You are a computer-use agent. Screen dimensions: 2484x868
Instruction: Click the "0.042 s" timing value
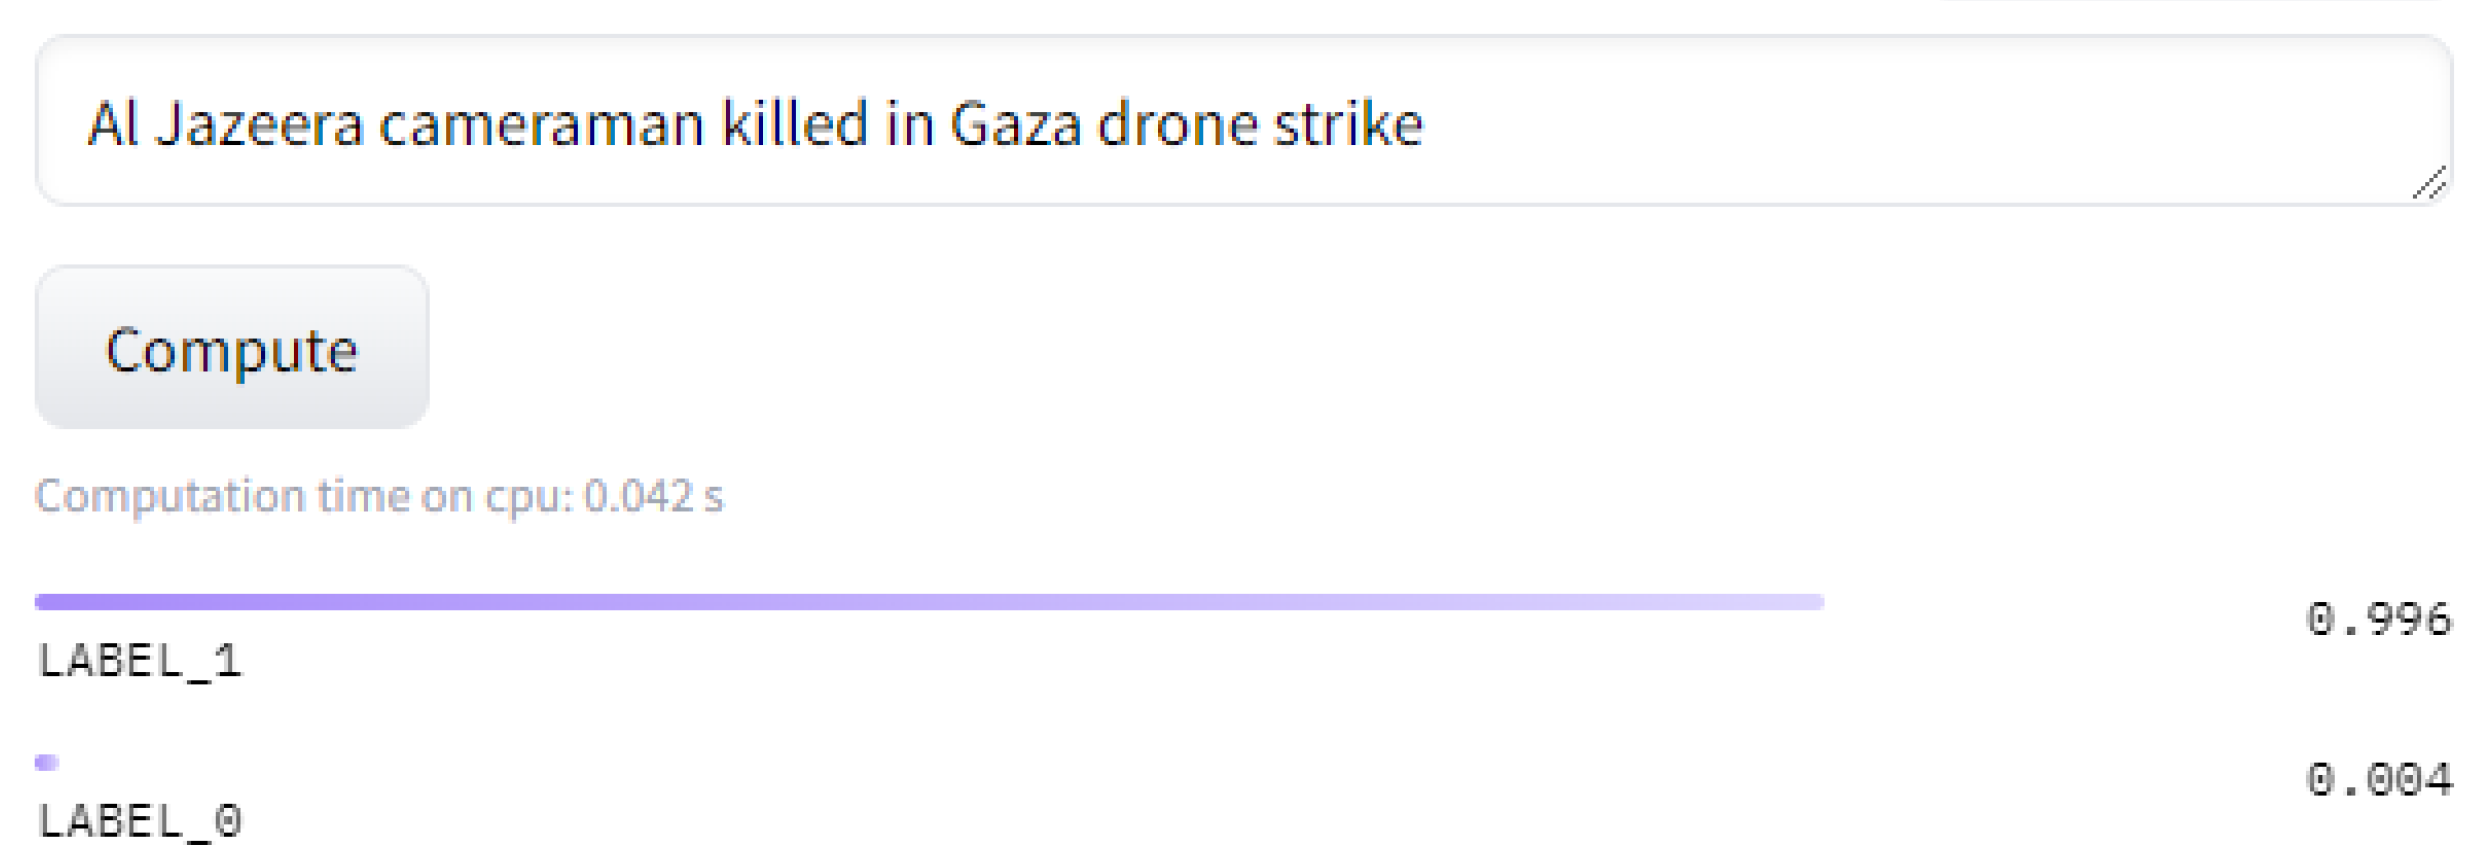pos(653,496)
